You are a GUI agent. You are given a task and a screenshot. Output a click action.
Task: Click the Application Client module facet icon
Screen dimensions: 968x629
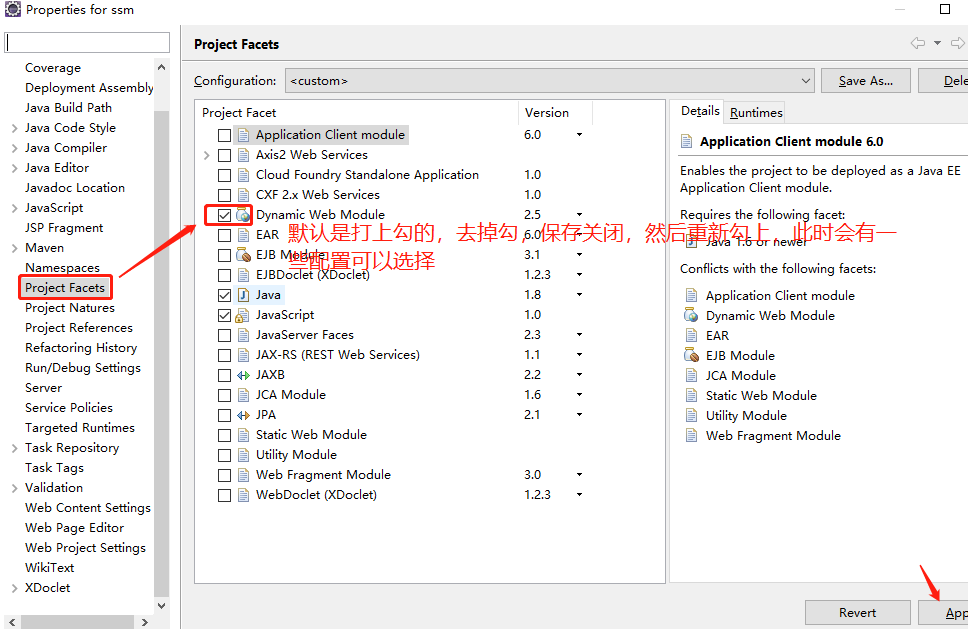click(x=243, y=135)
